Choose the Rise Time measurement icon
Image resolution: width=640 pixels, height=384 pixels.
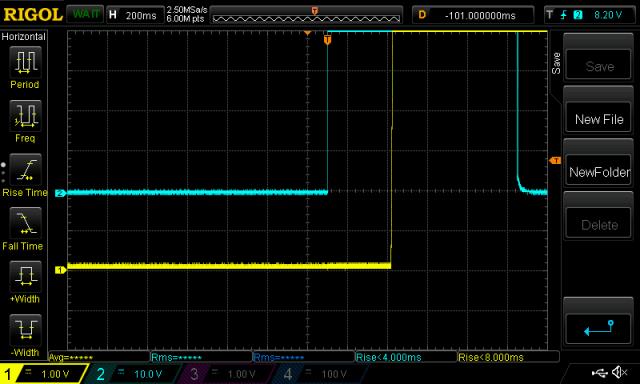(25, 170)
